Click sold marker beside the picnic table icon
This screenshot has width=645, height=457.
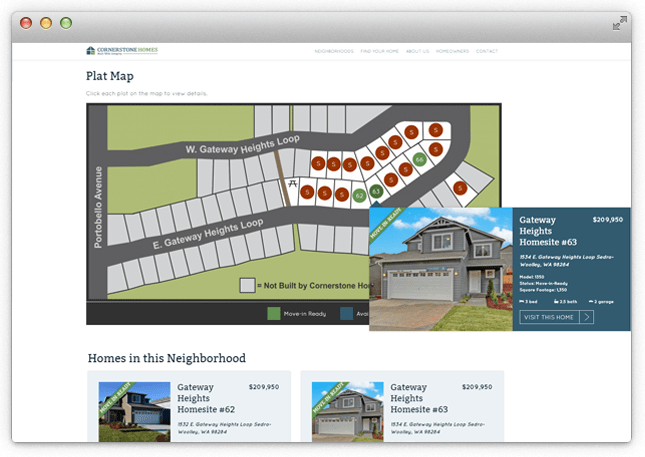click(307, 192)
